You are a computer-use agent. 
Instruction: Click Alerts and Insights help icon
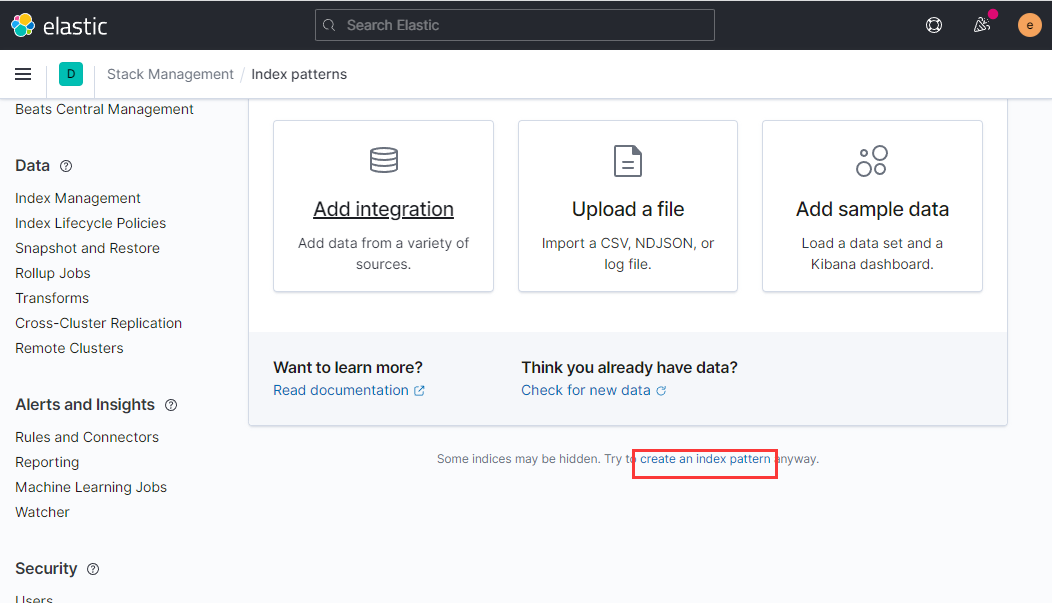click(171, 405)
